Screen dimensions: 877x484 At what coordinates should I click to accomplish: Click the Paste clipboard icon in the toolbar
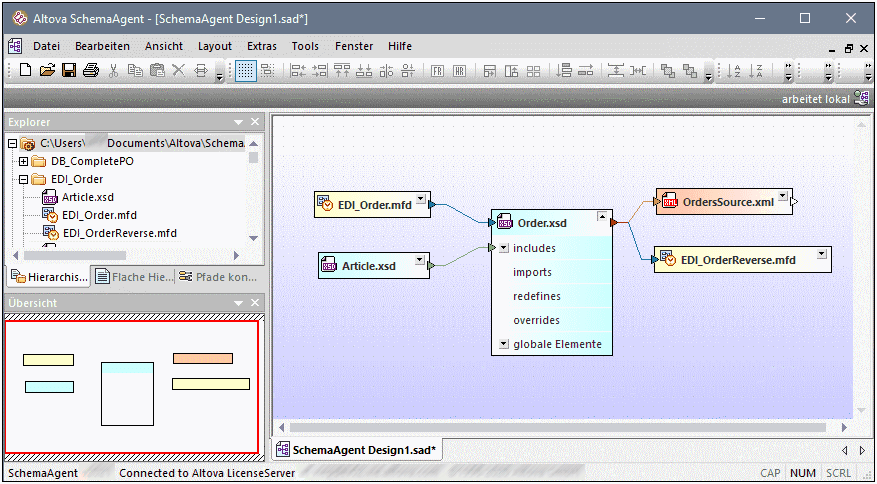157,71
